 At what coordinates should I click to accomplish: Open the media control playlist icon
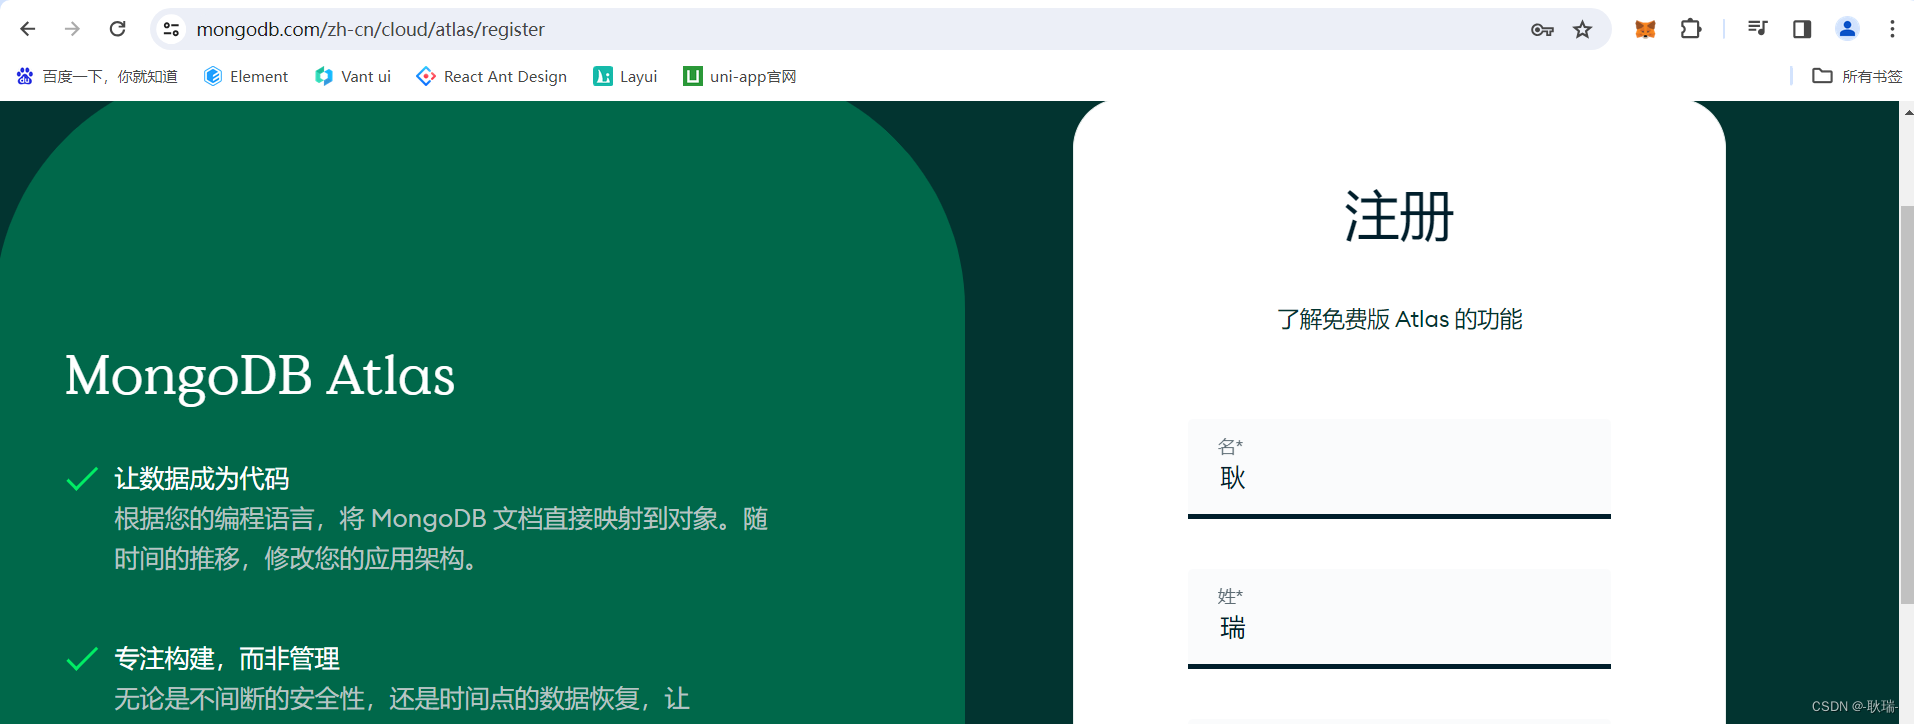tap(1757, 29)
